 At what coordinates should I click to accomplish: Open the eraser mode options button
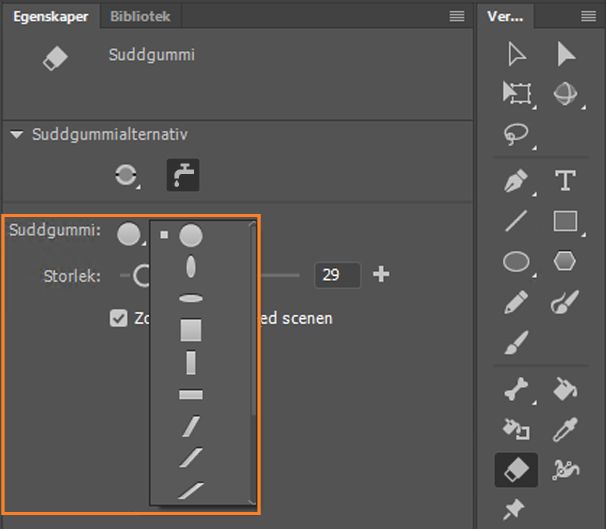126,175
